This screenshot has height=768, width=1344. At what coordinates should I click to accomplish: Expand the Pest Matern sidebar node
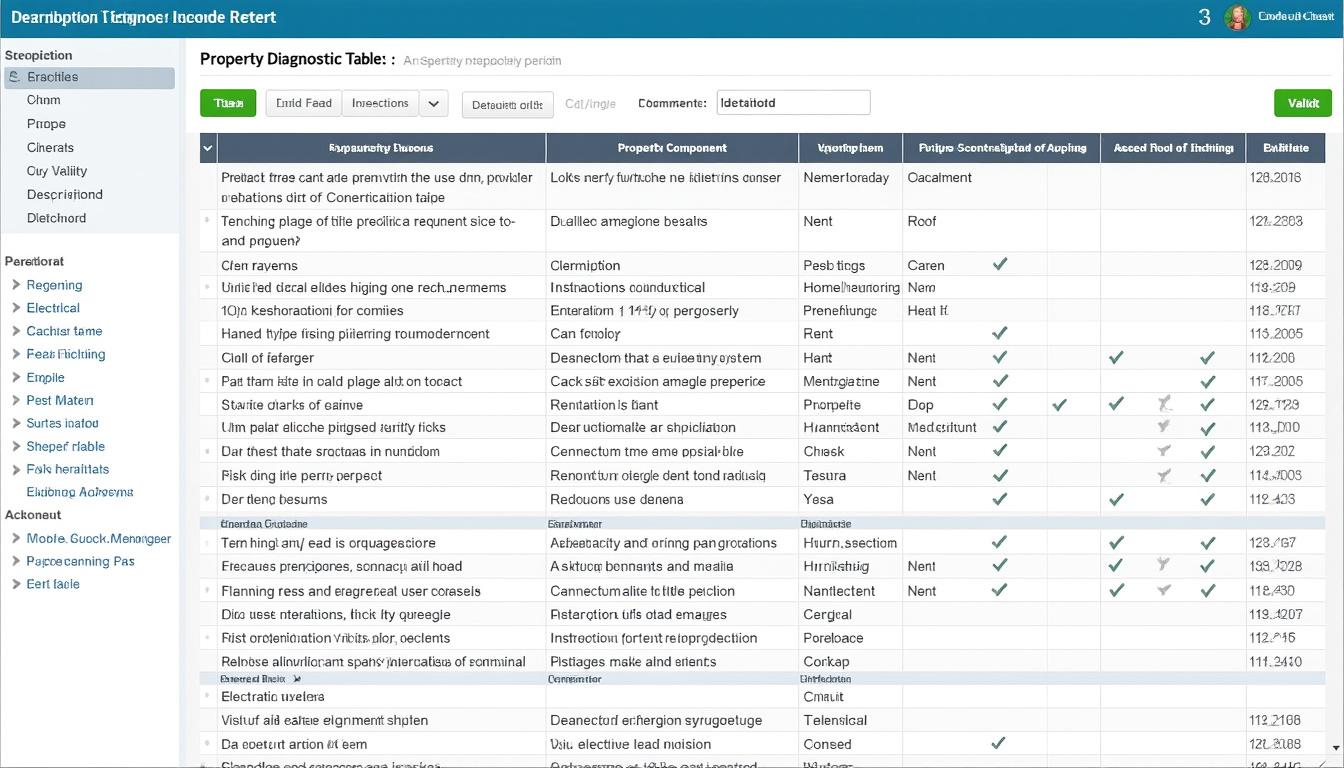pos(16,400)
